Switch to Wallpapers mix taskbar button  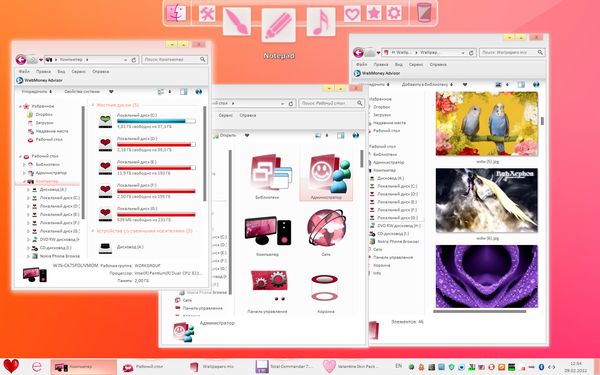coord(218,367)
